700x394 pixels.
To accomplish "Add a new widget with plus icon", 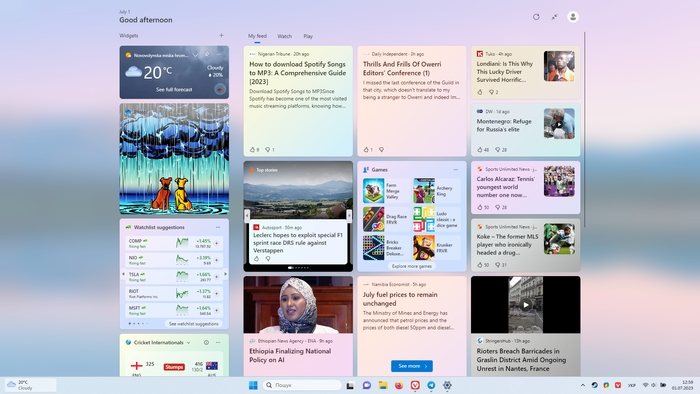I will (221, 35).
